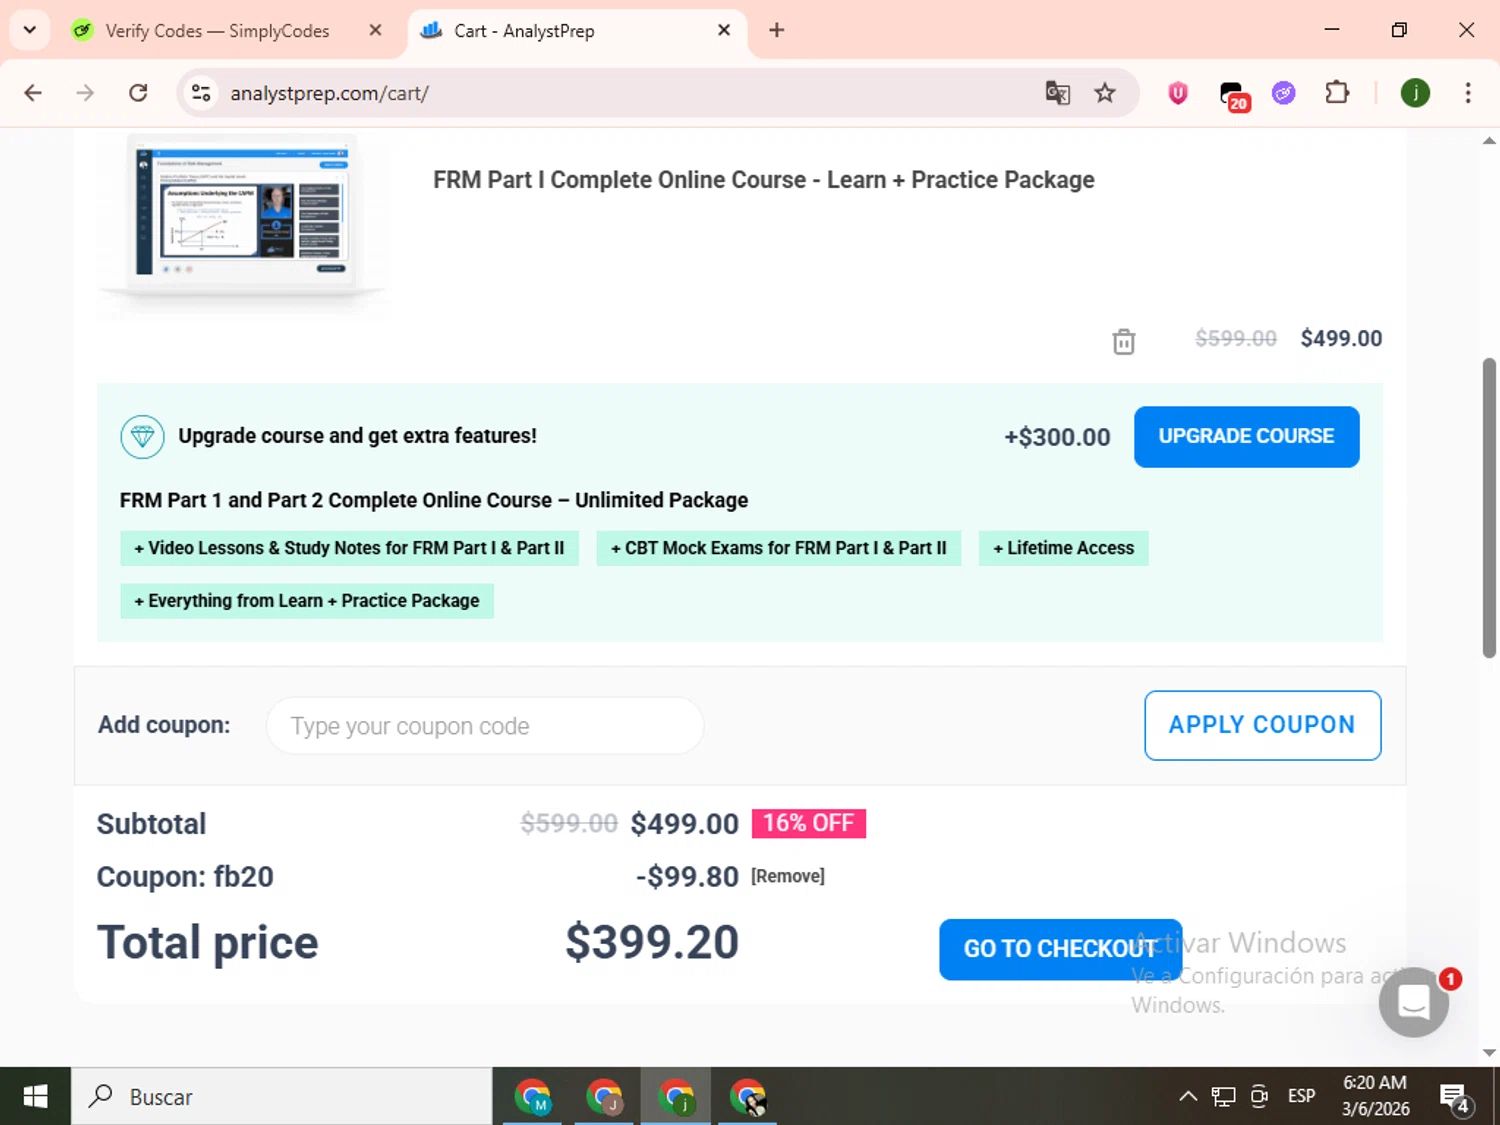Click the trash icon to remove FRM course
Viewport: 1500px width, 1125px height.
(x=1124, y=342)
